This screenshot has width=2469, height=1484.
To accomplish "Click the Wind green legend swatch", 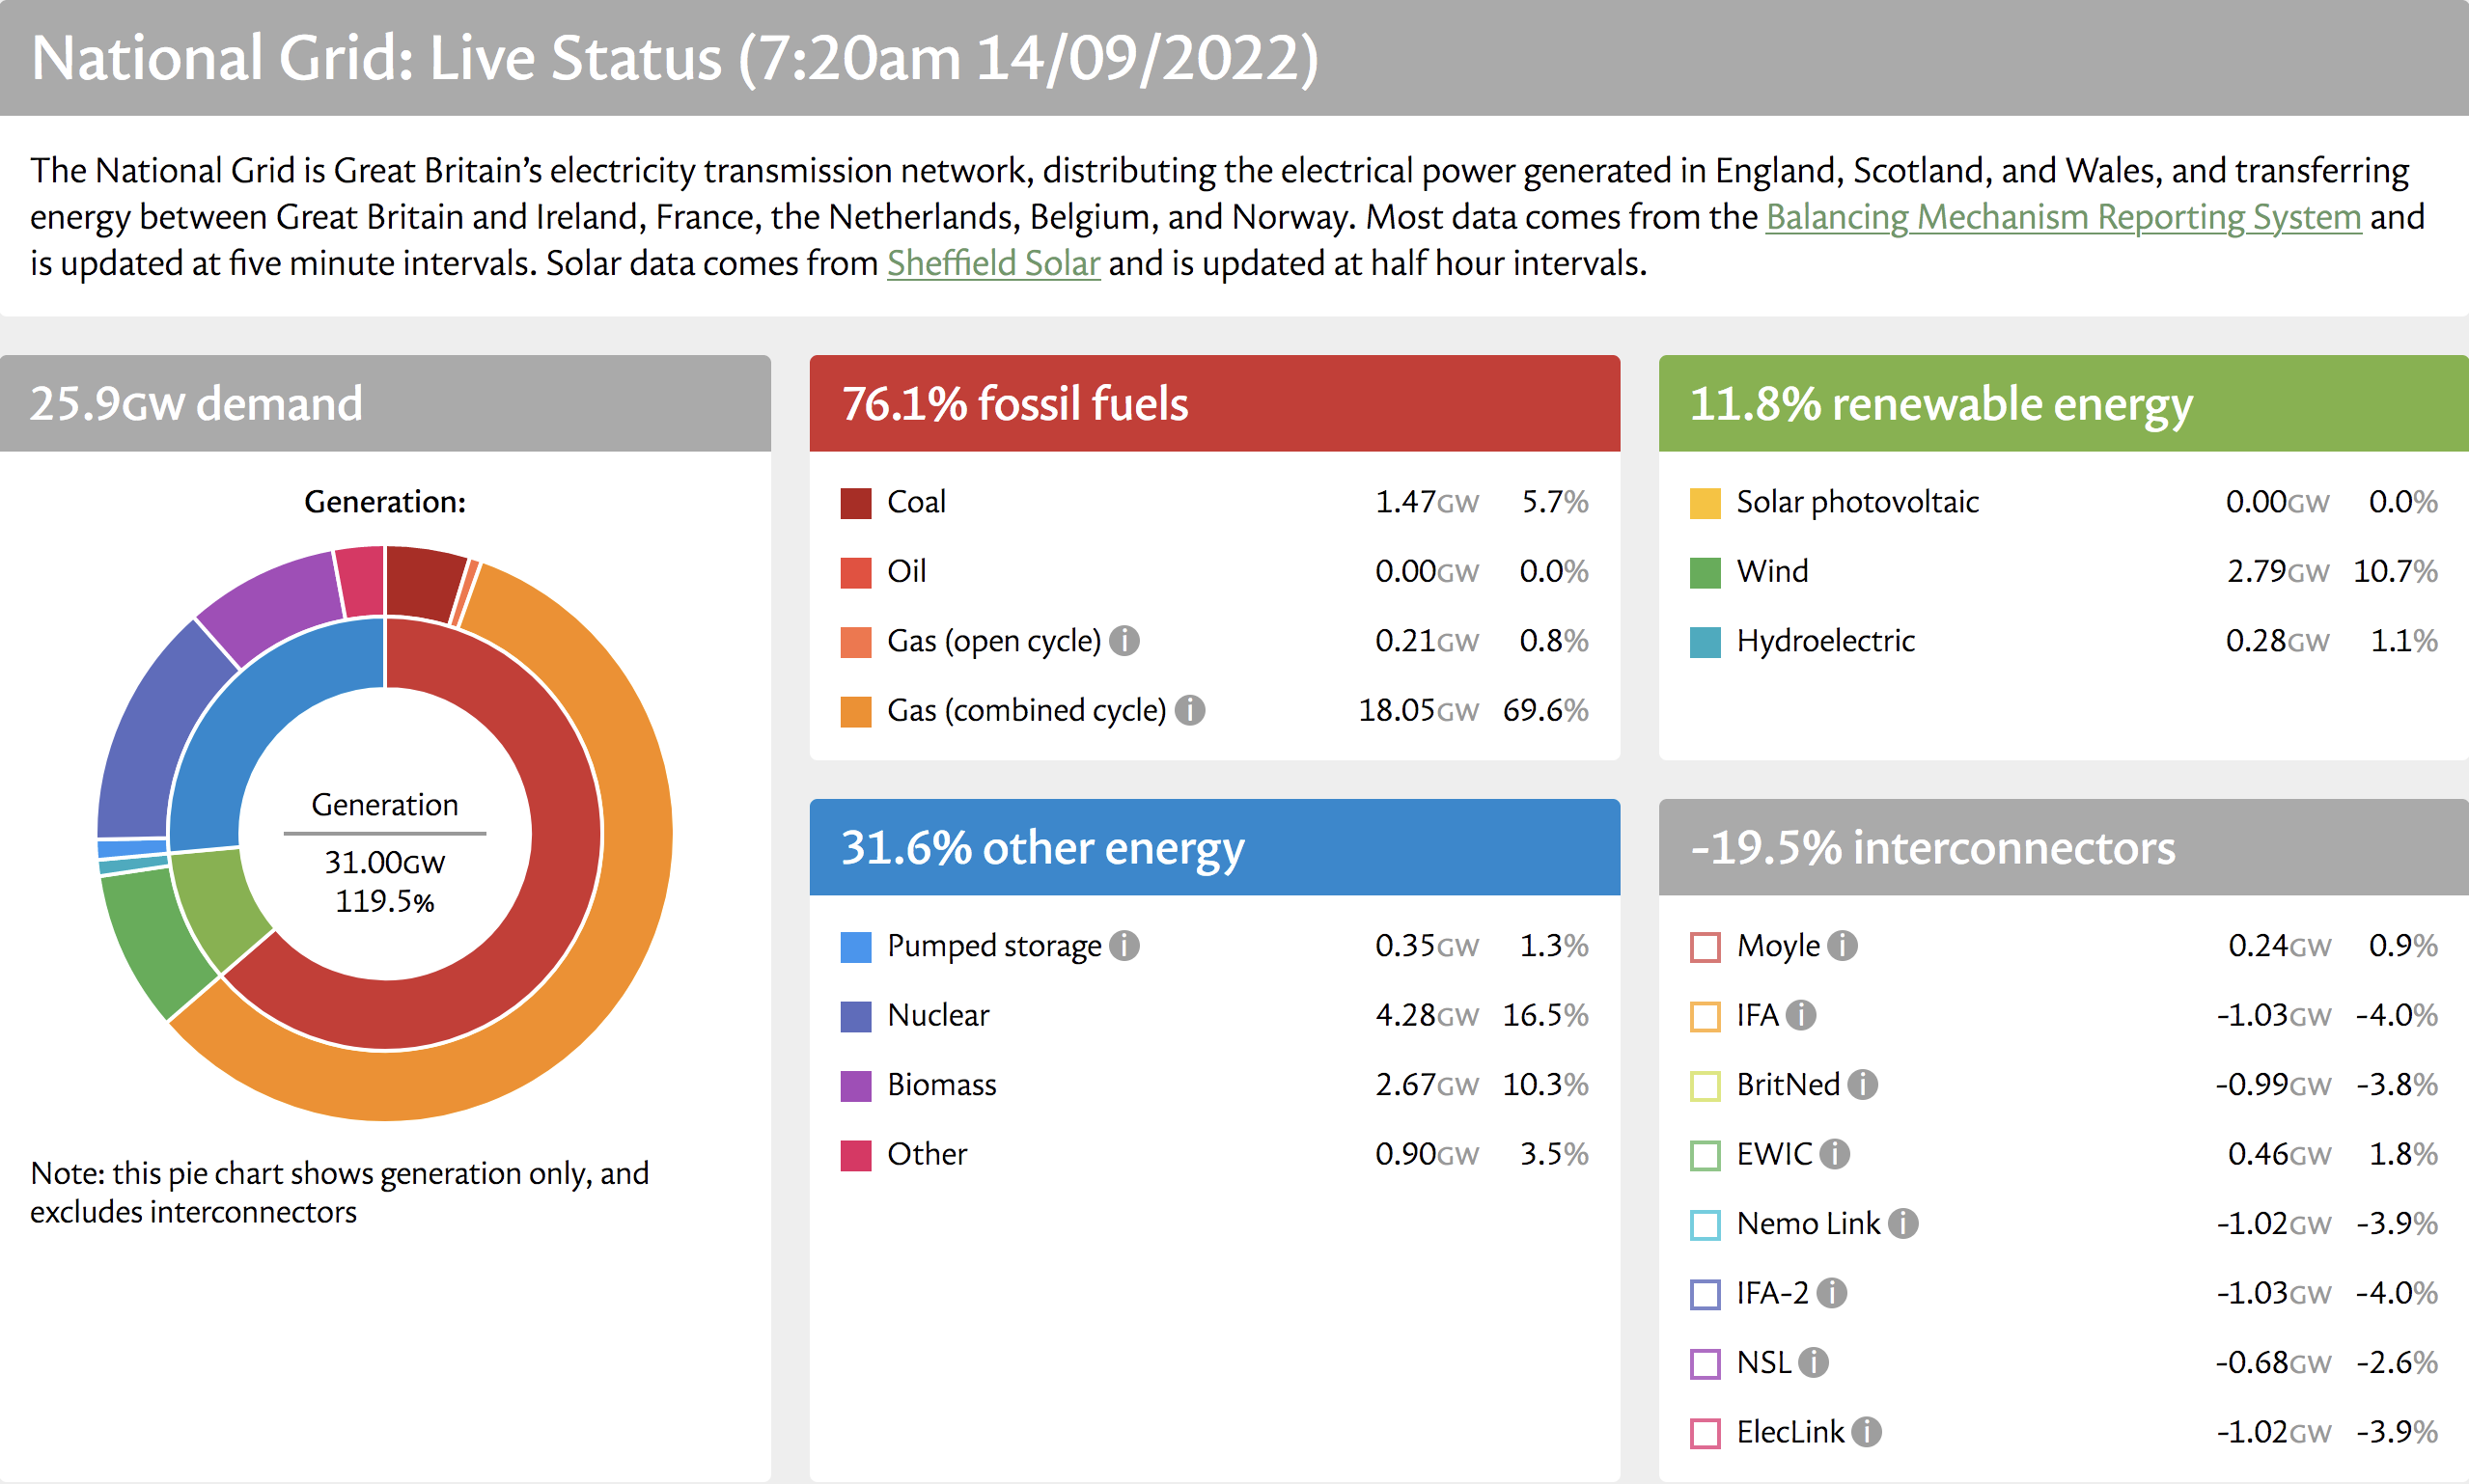I will coord(1704,573).
